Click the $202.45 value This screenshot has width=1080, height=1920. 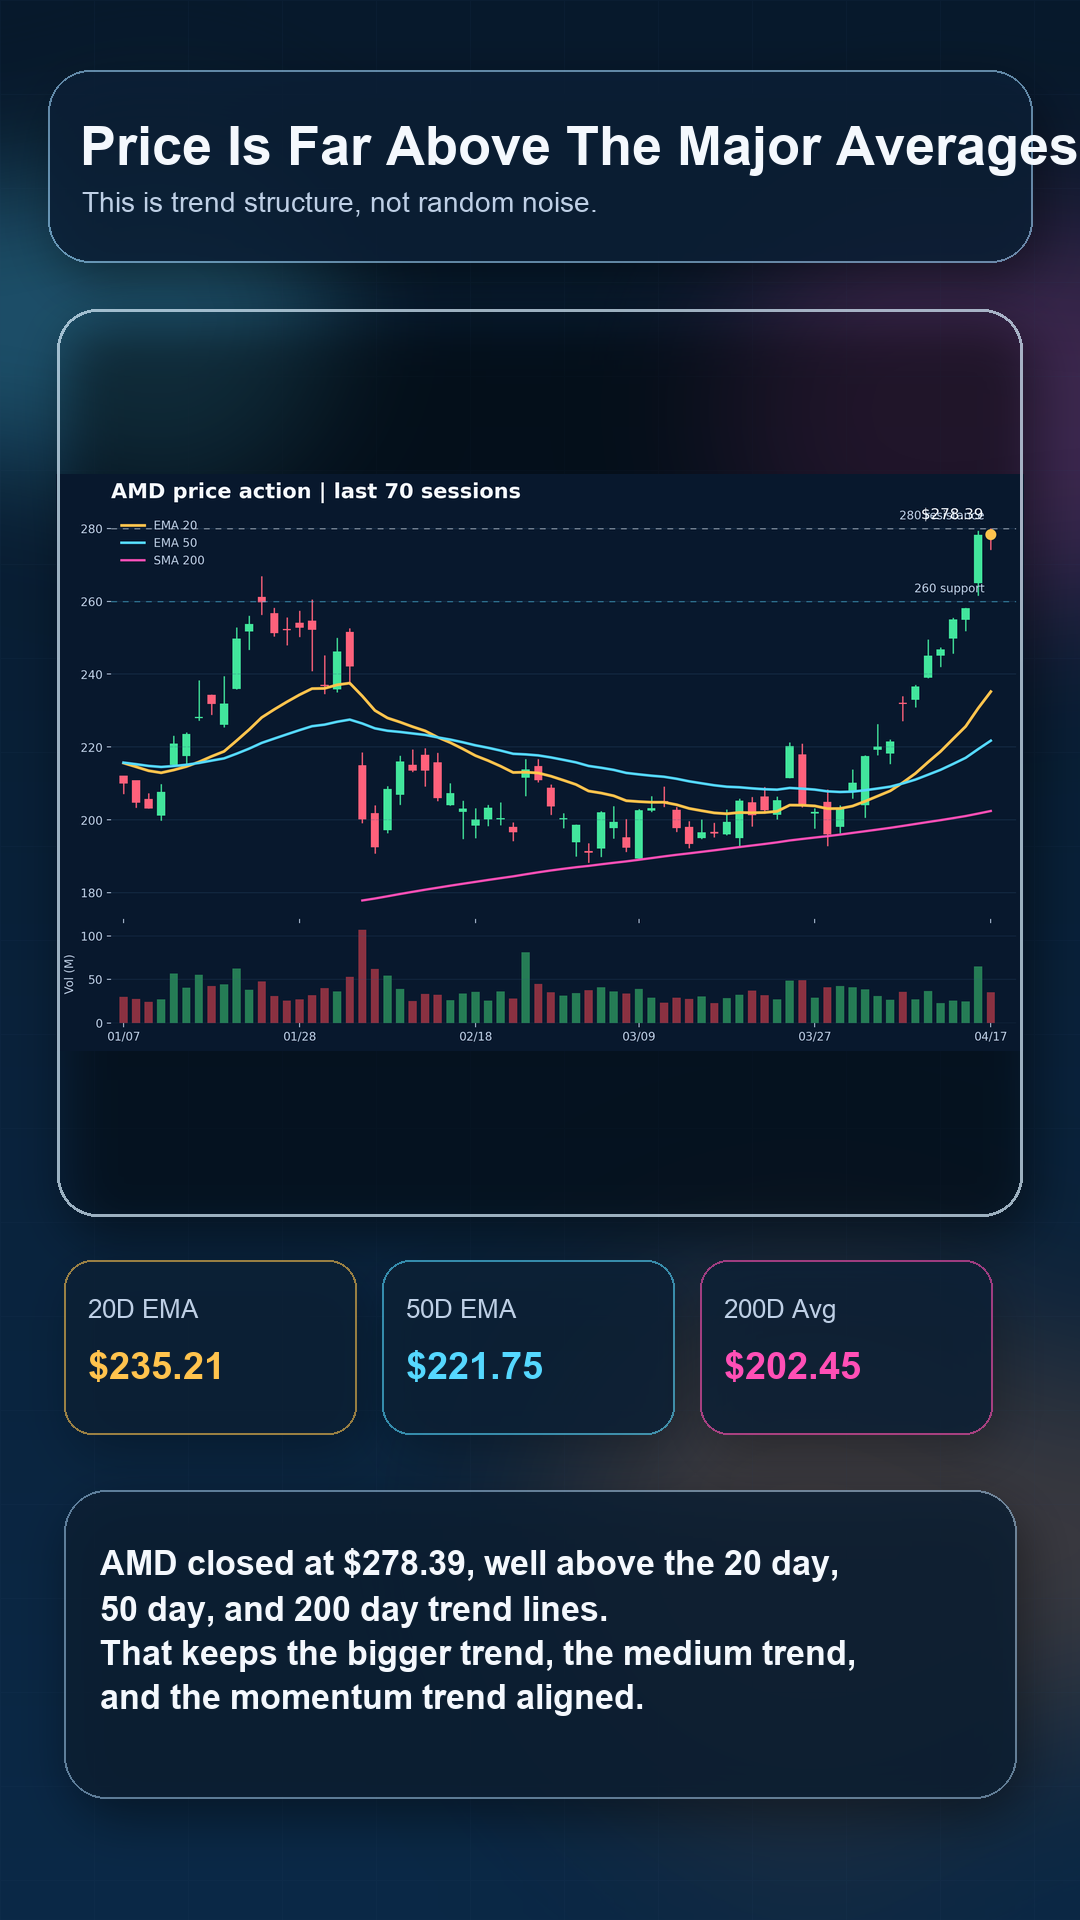[x=792, y=1366]
